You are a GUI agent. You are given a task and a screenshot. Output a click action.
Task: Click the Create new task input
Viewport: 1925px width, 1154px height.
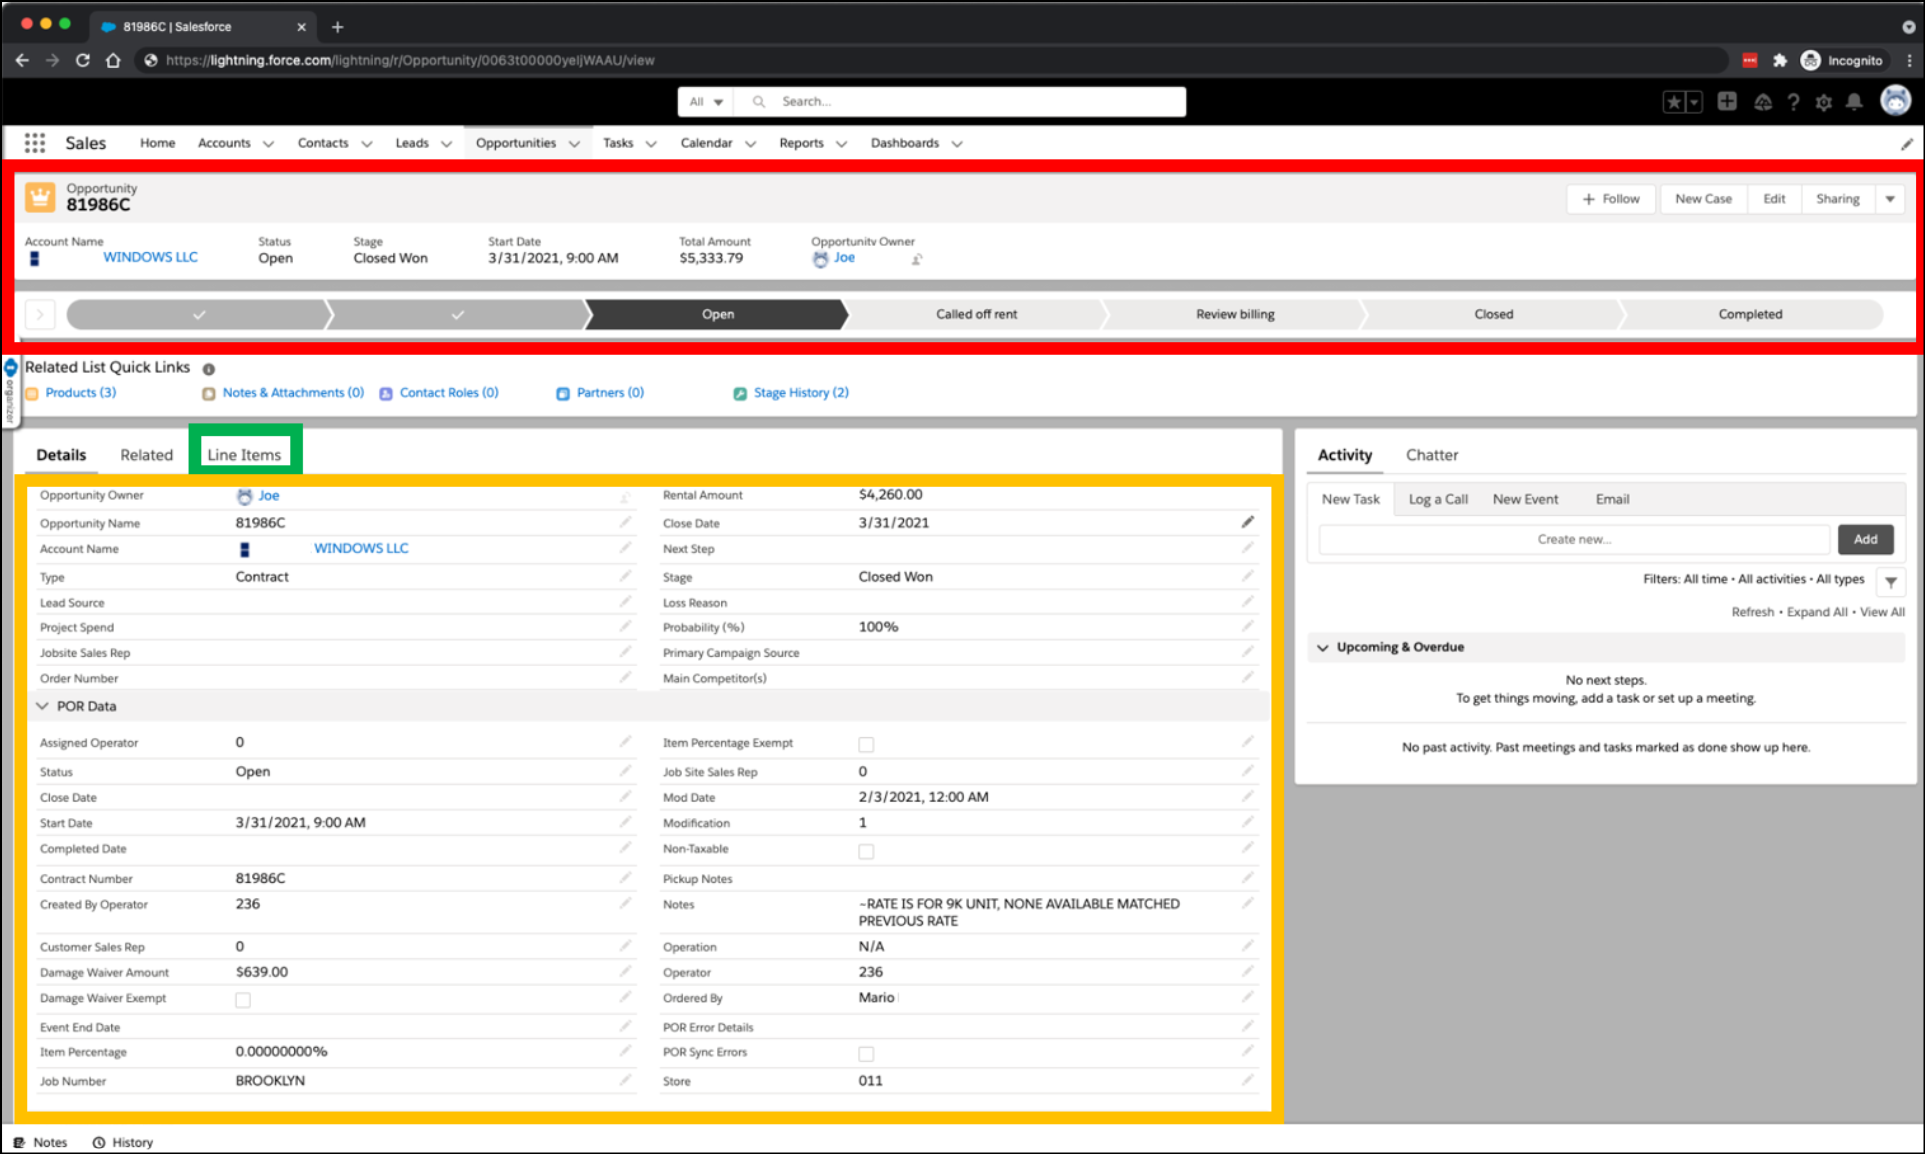(x=1573, y=539)
